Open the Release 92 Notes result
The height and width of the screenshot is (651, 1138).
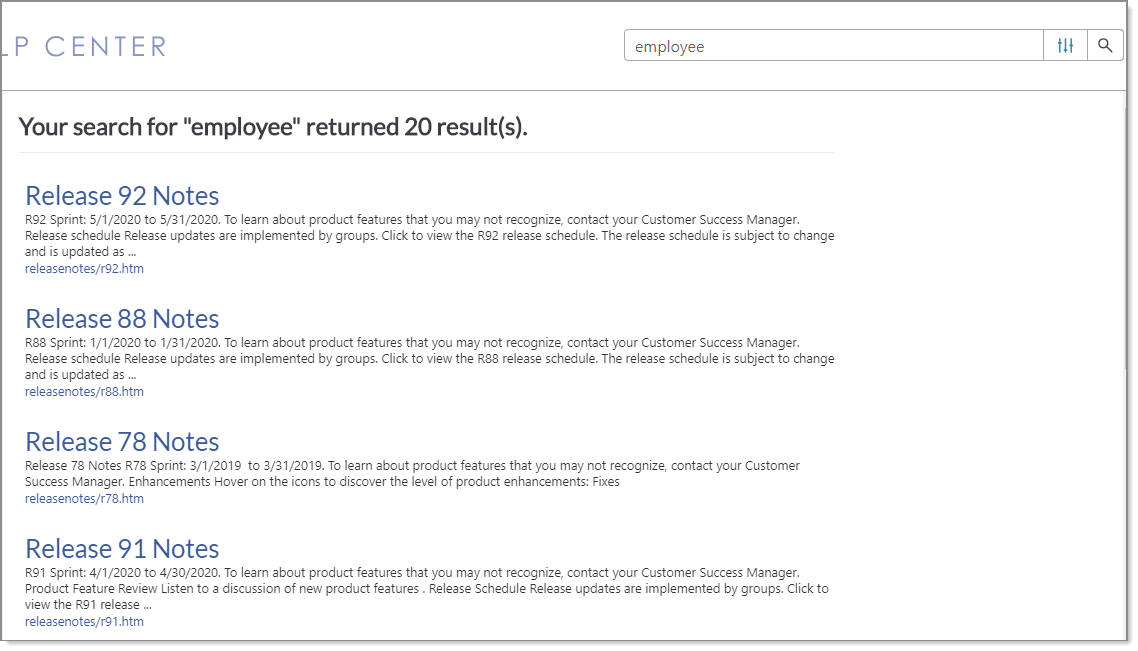point(122,196)
